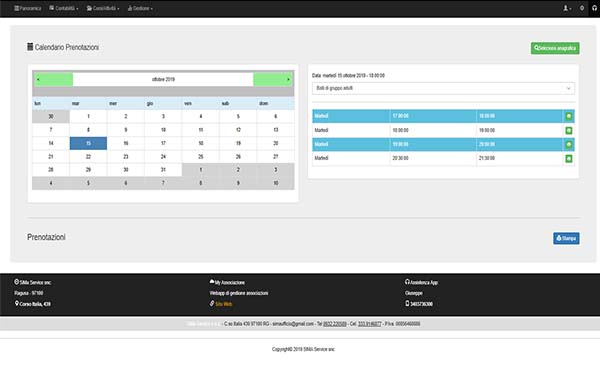The height and width of the screenshot is (376, 600).
Task: Expand the Gestione menu
Action: point(140,8)
